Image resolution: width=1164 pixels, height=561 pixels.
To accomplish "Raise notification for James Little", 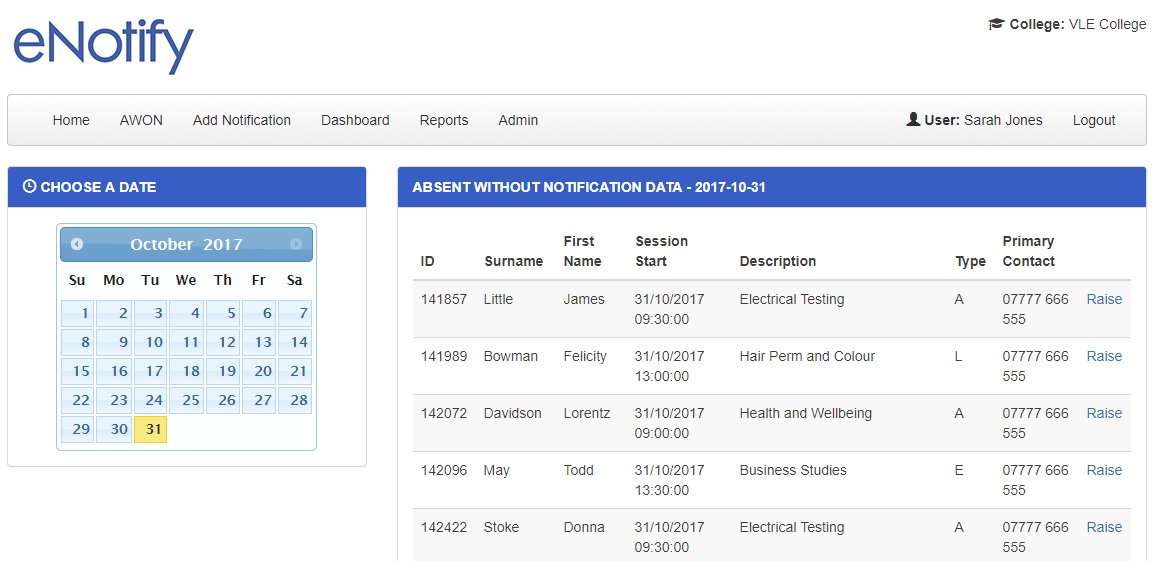I will (x=1105, y=299).
